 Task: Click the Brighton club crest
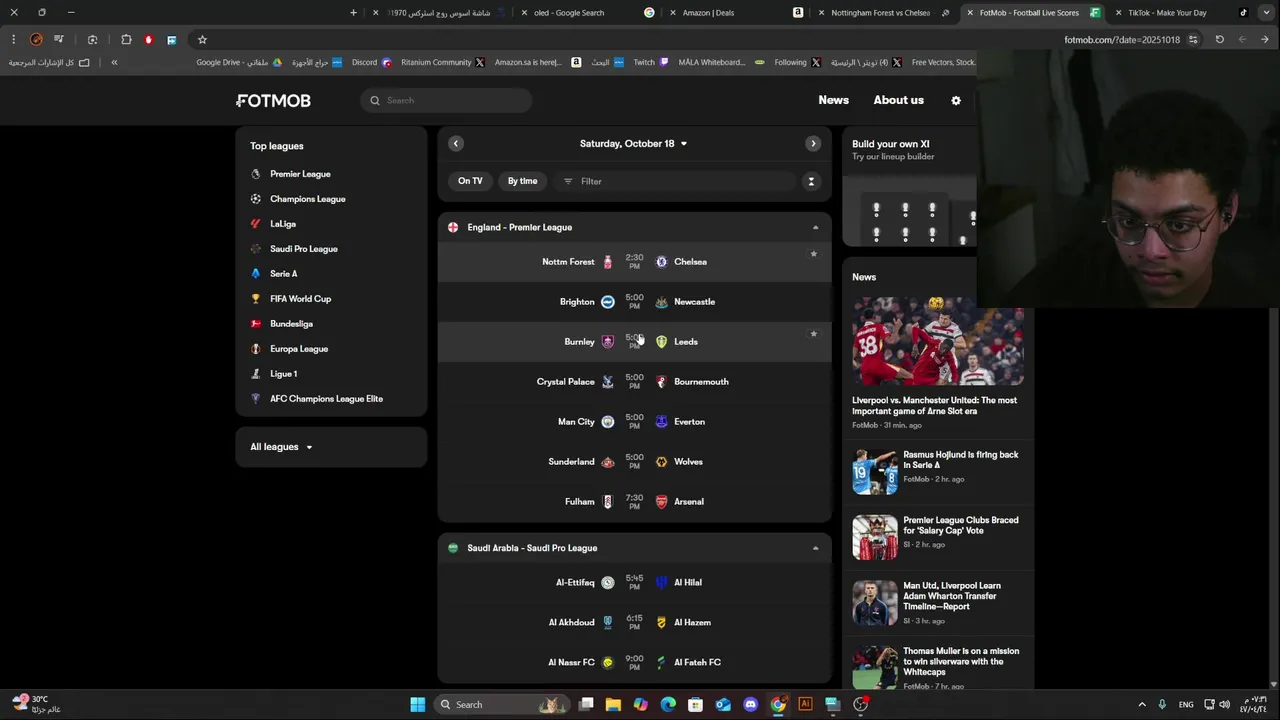pyautogui.click(x=607, y=302)
